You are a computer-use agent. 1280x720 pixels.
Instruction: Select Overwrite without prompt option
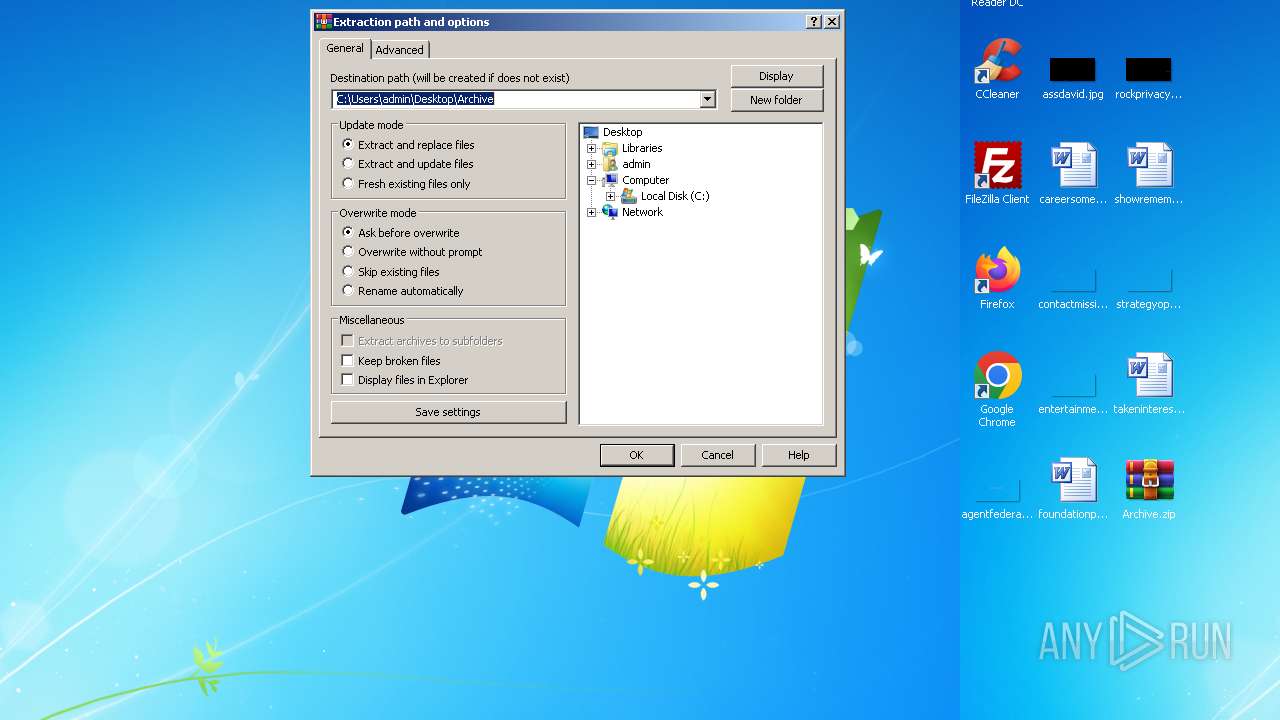click(412, 252)
